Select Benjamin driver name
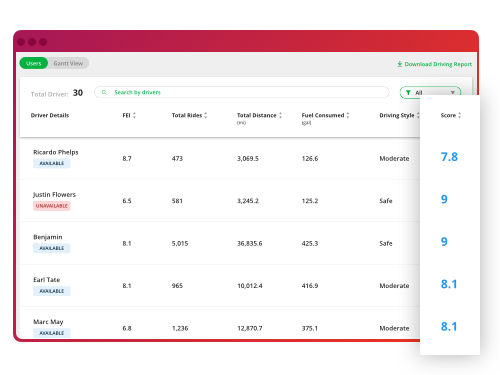Screen dimensions: 500x375 pos(48,237)
